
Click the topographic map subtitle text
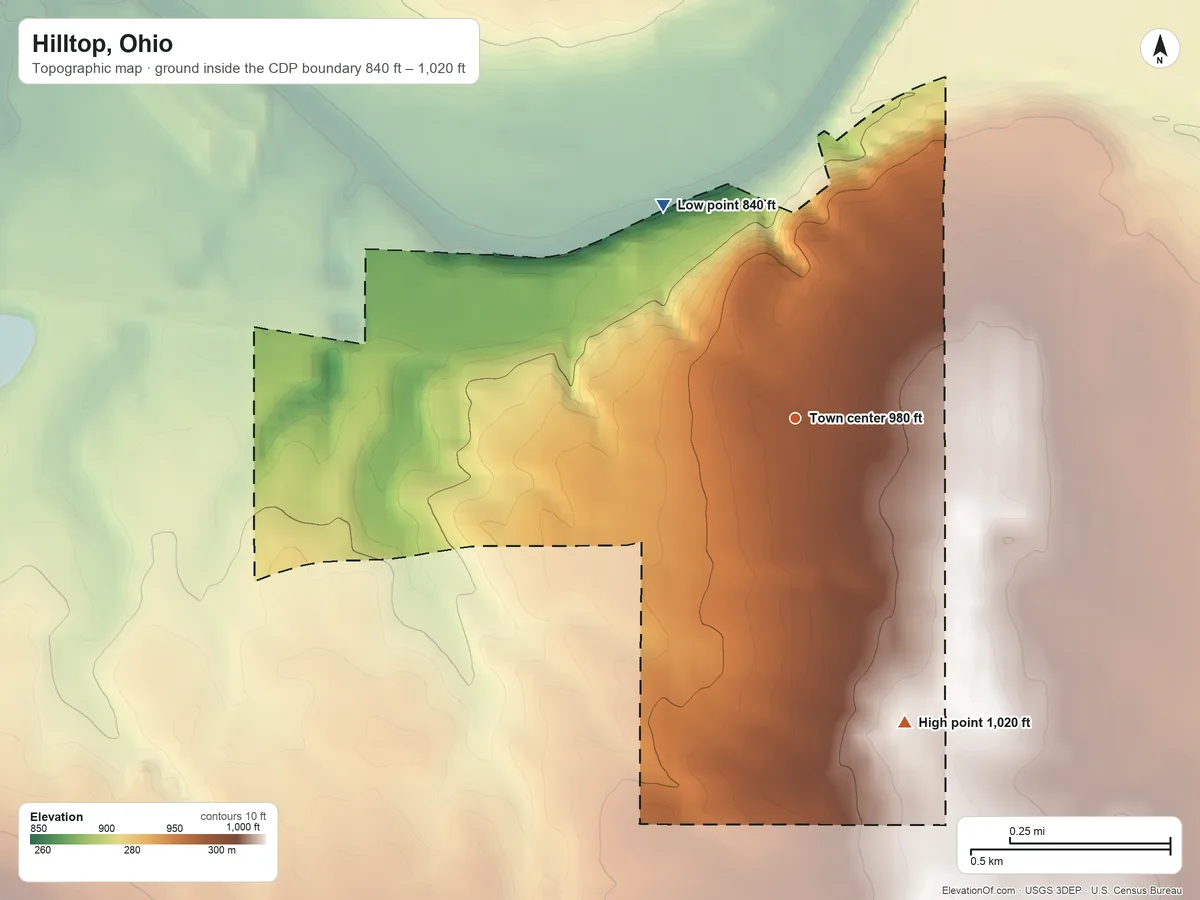(249, 71)
